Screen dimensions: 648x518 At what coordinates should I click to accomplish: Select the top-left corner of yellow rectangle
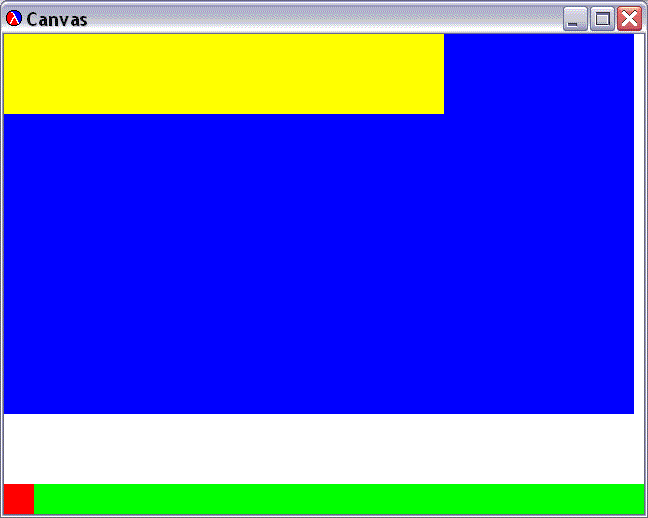pyautogui.click(x=6, y=36)
